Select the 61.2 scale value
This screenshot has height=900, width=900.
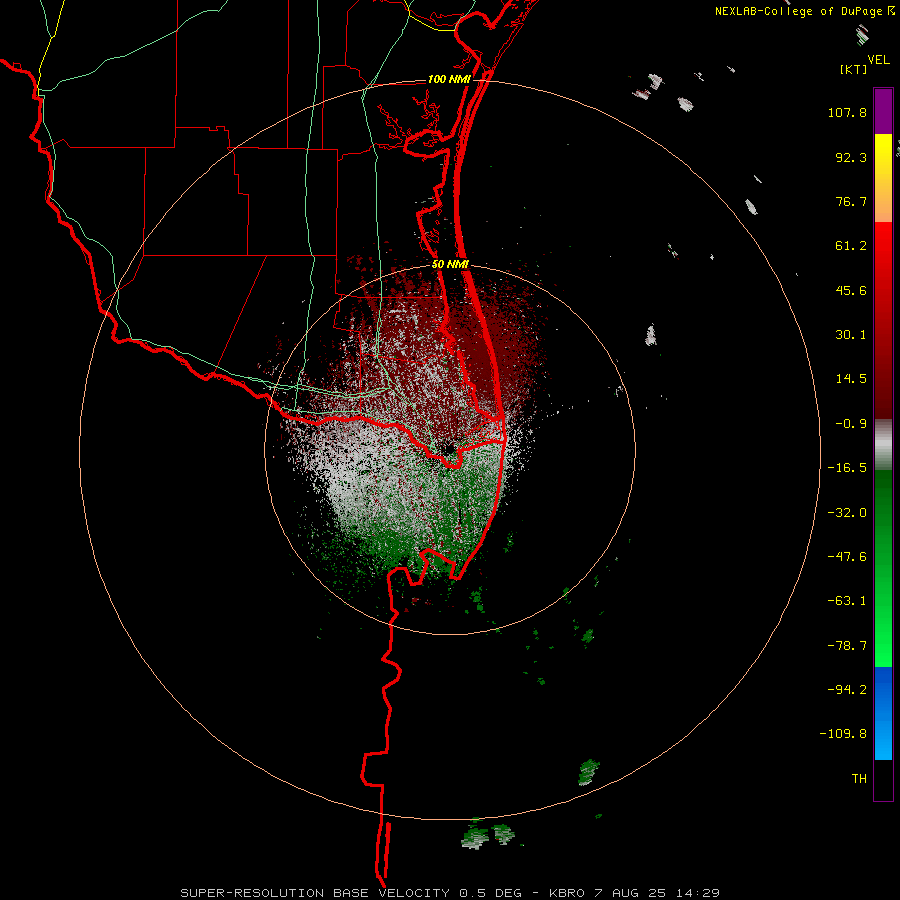(x=851, y=246)
